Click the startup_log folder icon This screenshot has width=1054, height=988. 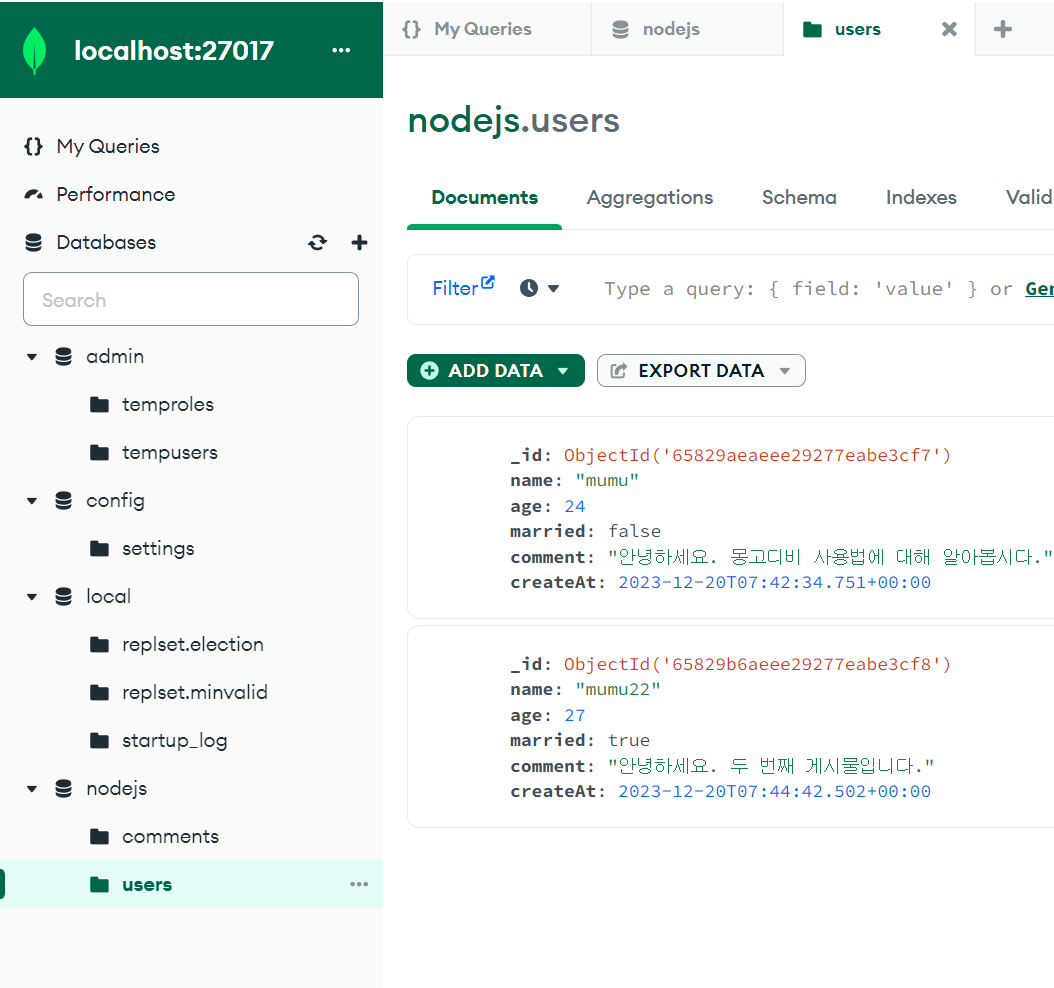point(99,741)
